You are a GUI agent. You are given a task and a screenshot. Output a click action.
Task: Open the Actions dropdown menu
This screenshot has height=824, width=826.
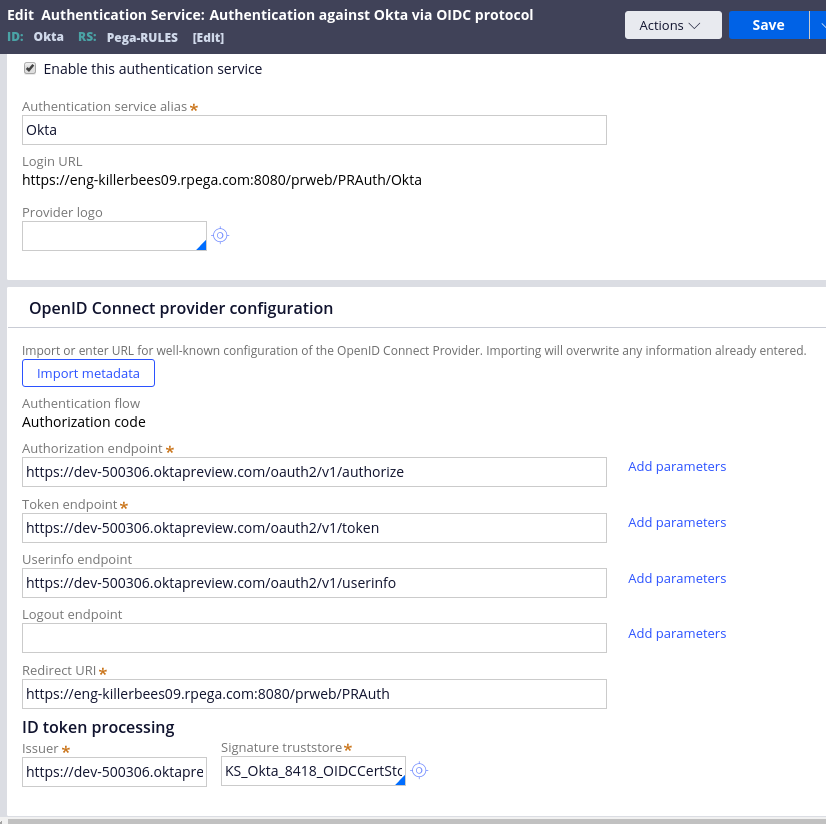click(x=673, y=25)
